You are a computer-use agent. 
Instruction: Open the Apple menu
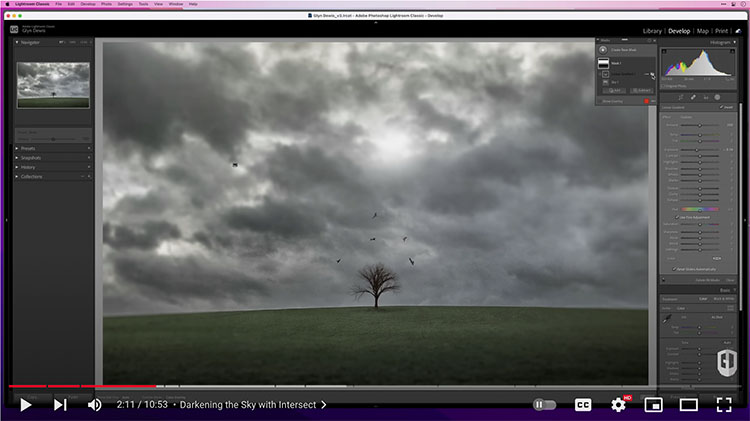point(7,4)
